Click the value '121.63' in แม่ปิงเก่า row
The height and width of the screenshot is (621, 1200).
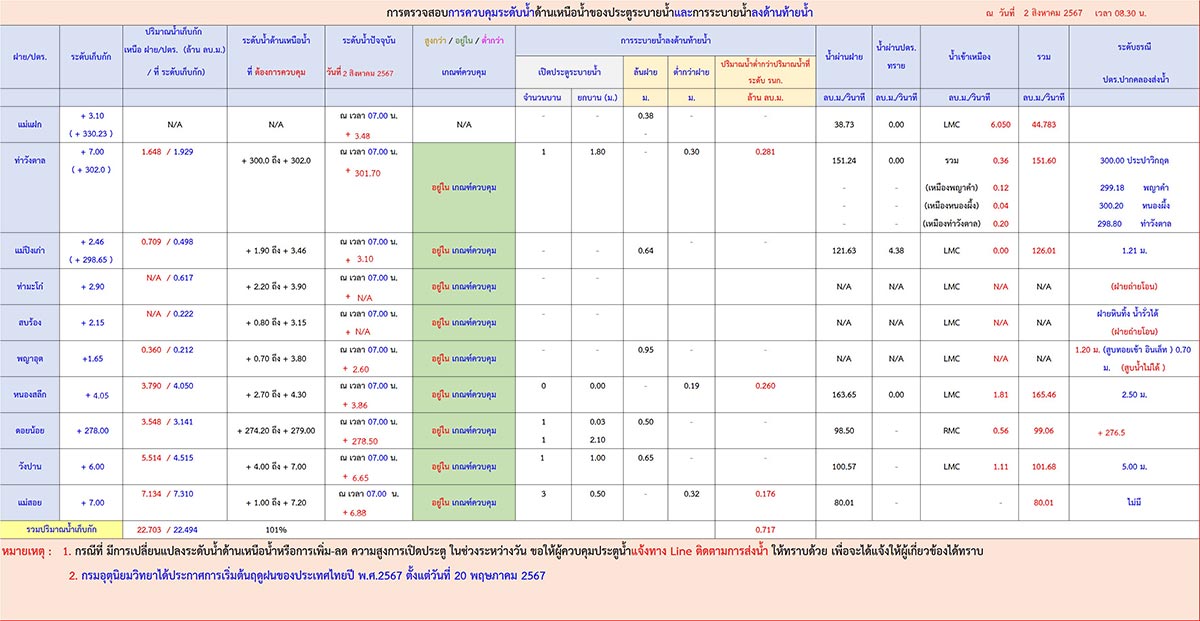coord(844,251)
